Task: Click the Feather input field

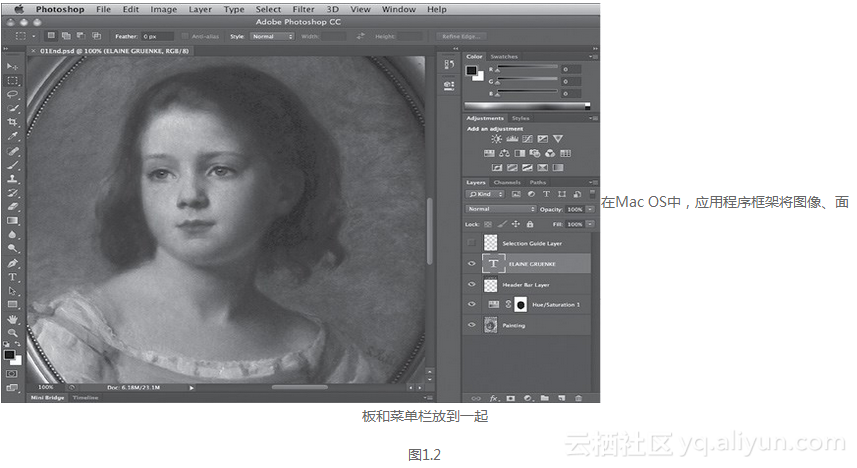Action: point(157,36)
